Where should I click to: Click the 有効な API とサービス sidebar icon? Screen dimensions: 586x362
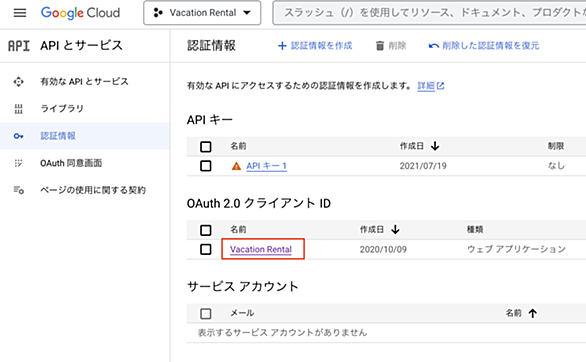(x=18, y=81)
